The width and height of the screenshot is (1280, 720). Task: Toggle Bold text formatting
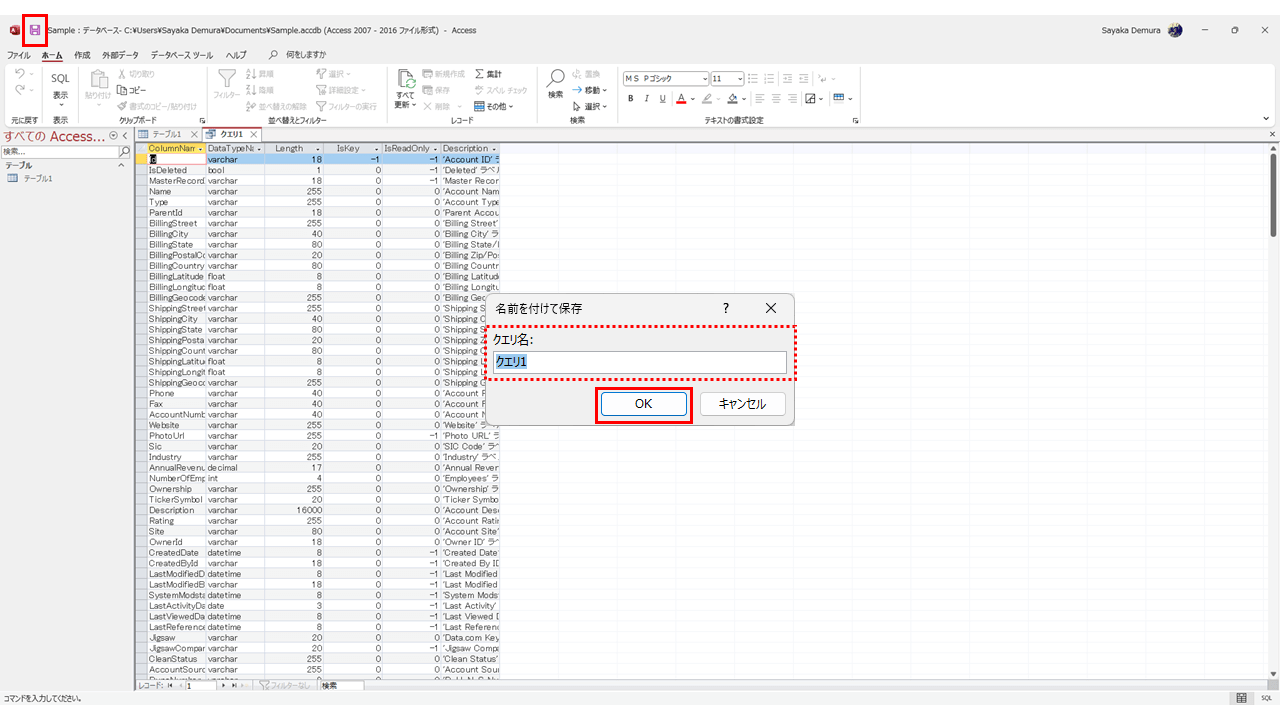coord(631,98)
